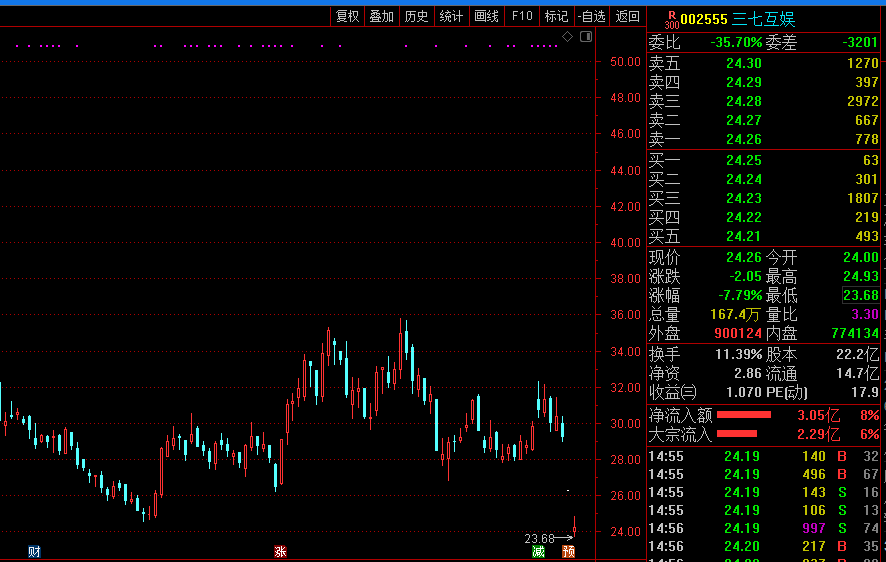Click the 涨 event marker on chart
The width and height of the screenshot is (886, 562).
[x=280, y=551]
